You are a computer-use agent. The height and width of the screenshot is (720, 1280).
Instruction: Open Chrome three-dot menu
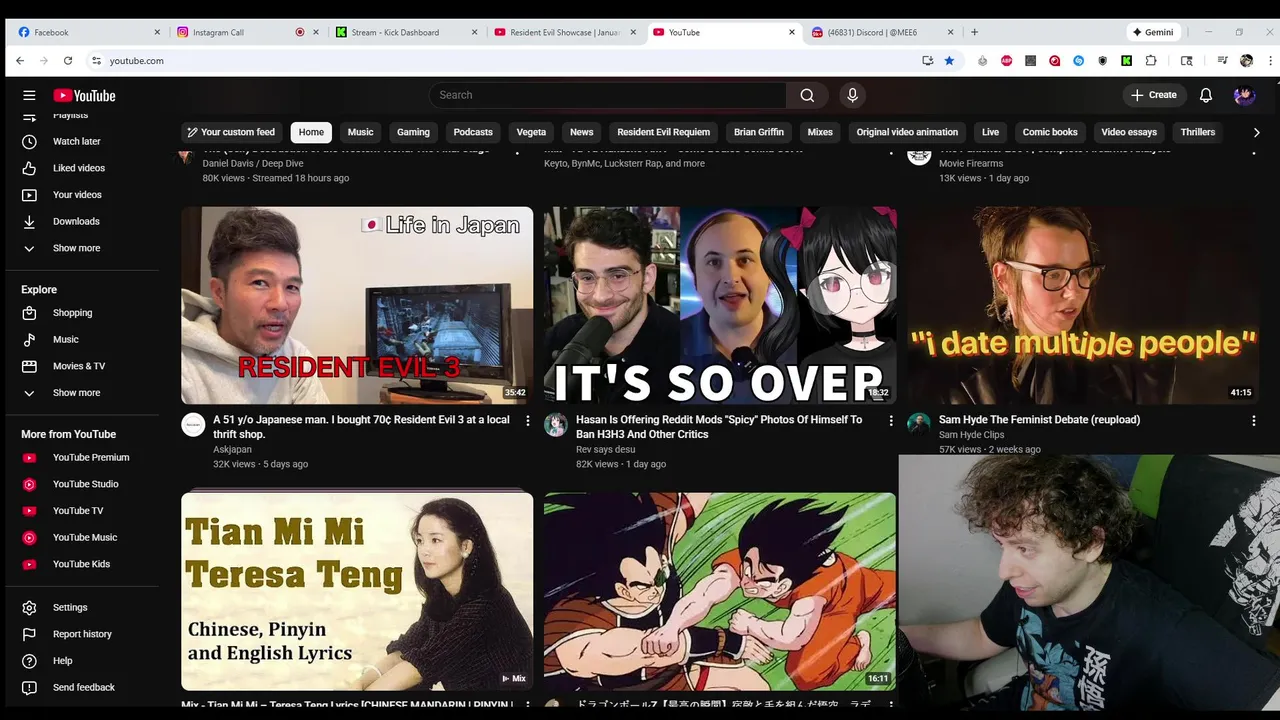(x=1271, y=60)
